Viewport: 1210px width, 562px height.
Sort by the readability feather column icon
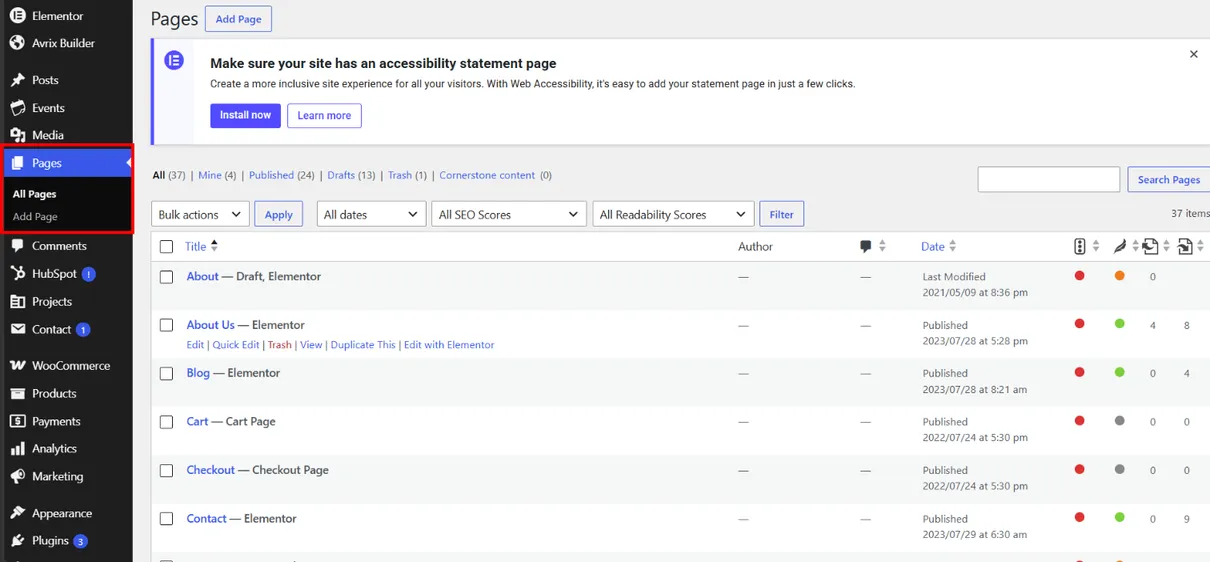tap(1120, 246)
